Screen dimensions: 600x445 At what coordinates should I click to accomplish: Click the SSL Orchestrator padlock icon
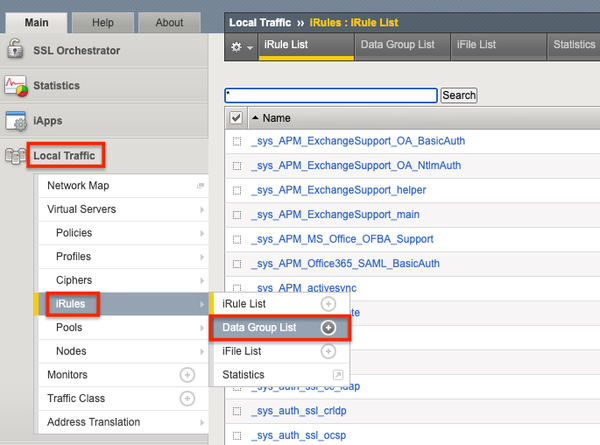point(16,51)
